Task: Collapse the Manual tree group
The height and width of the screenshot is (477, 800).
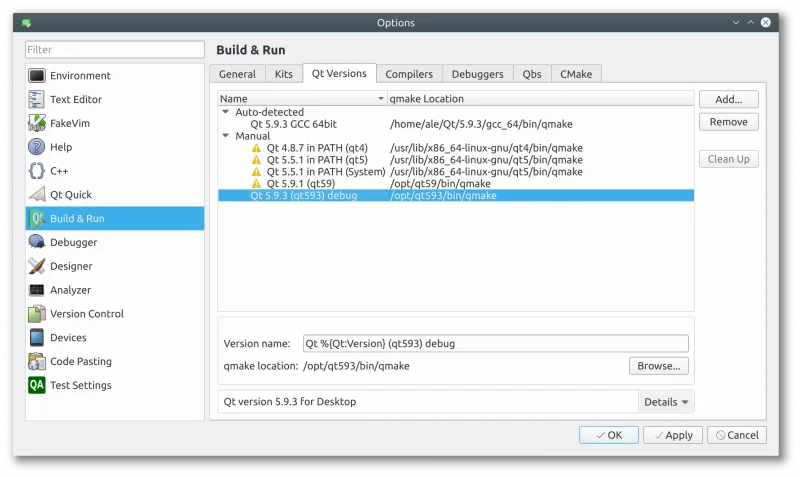Action: click(226, 136)
